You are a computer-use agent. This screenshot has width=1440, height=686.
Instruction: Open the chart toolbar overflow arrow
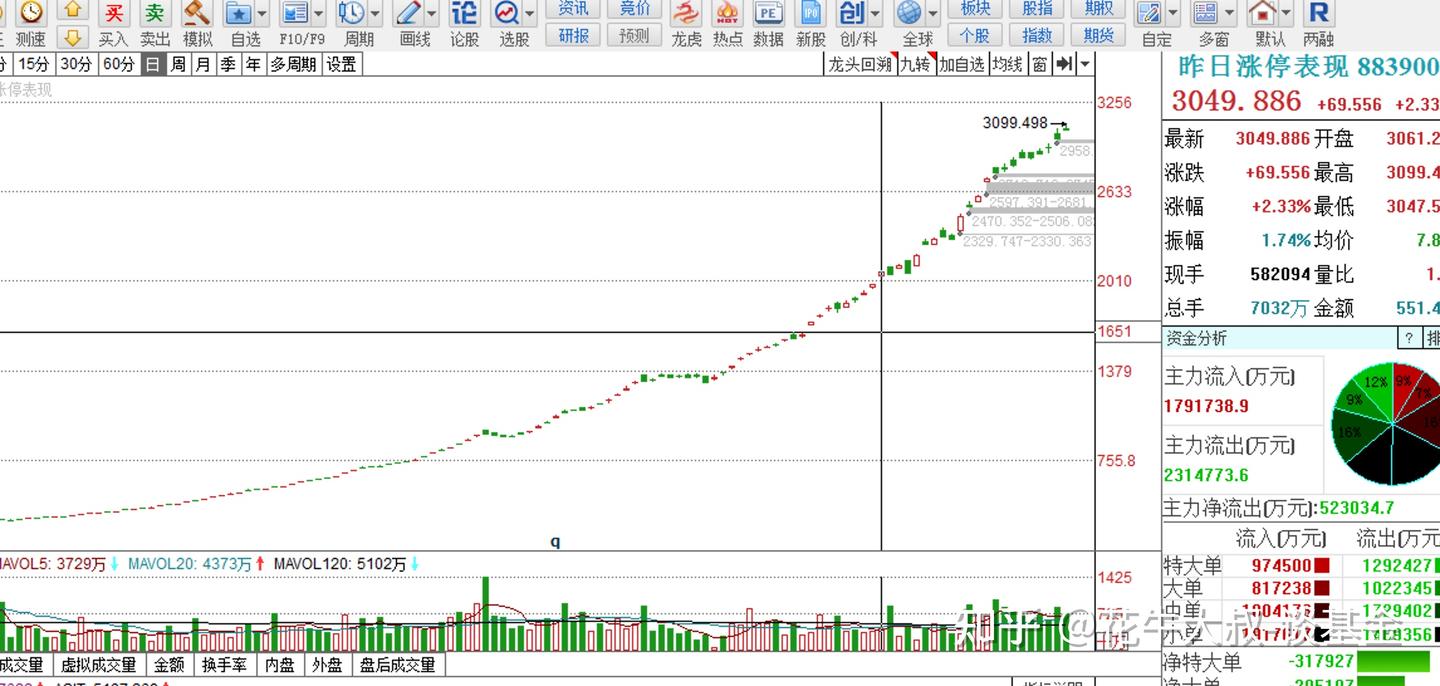pyautogui.click(x=1085, y=64)
